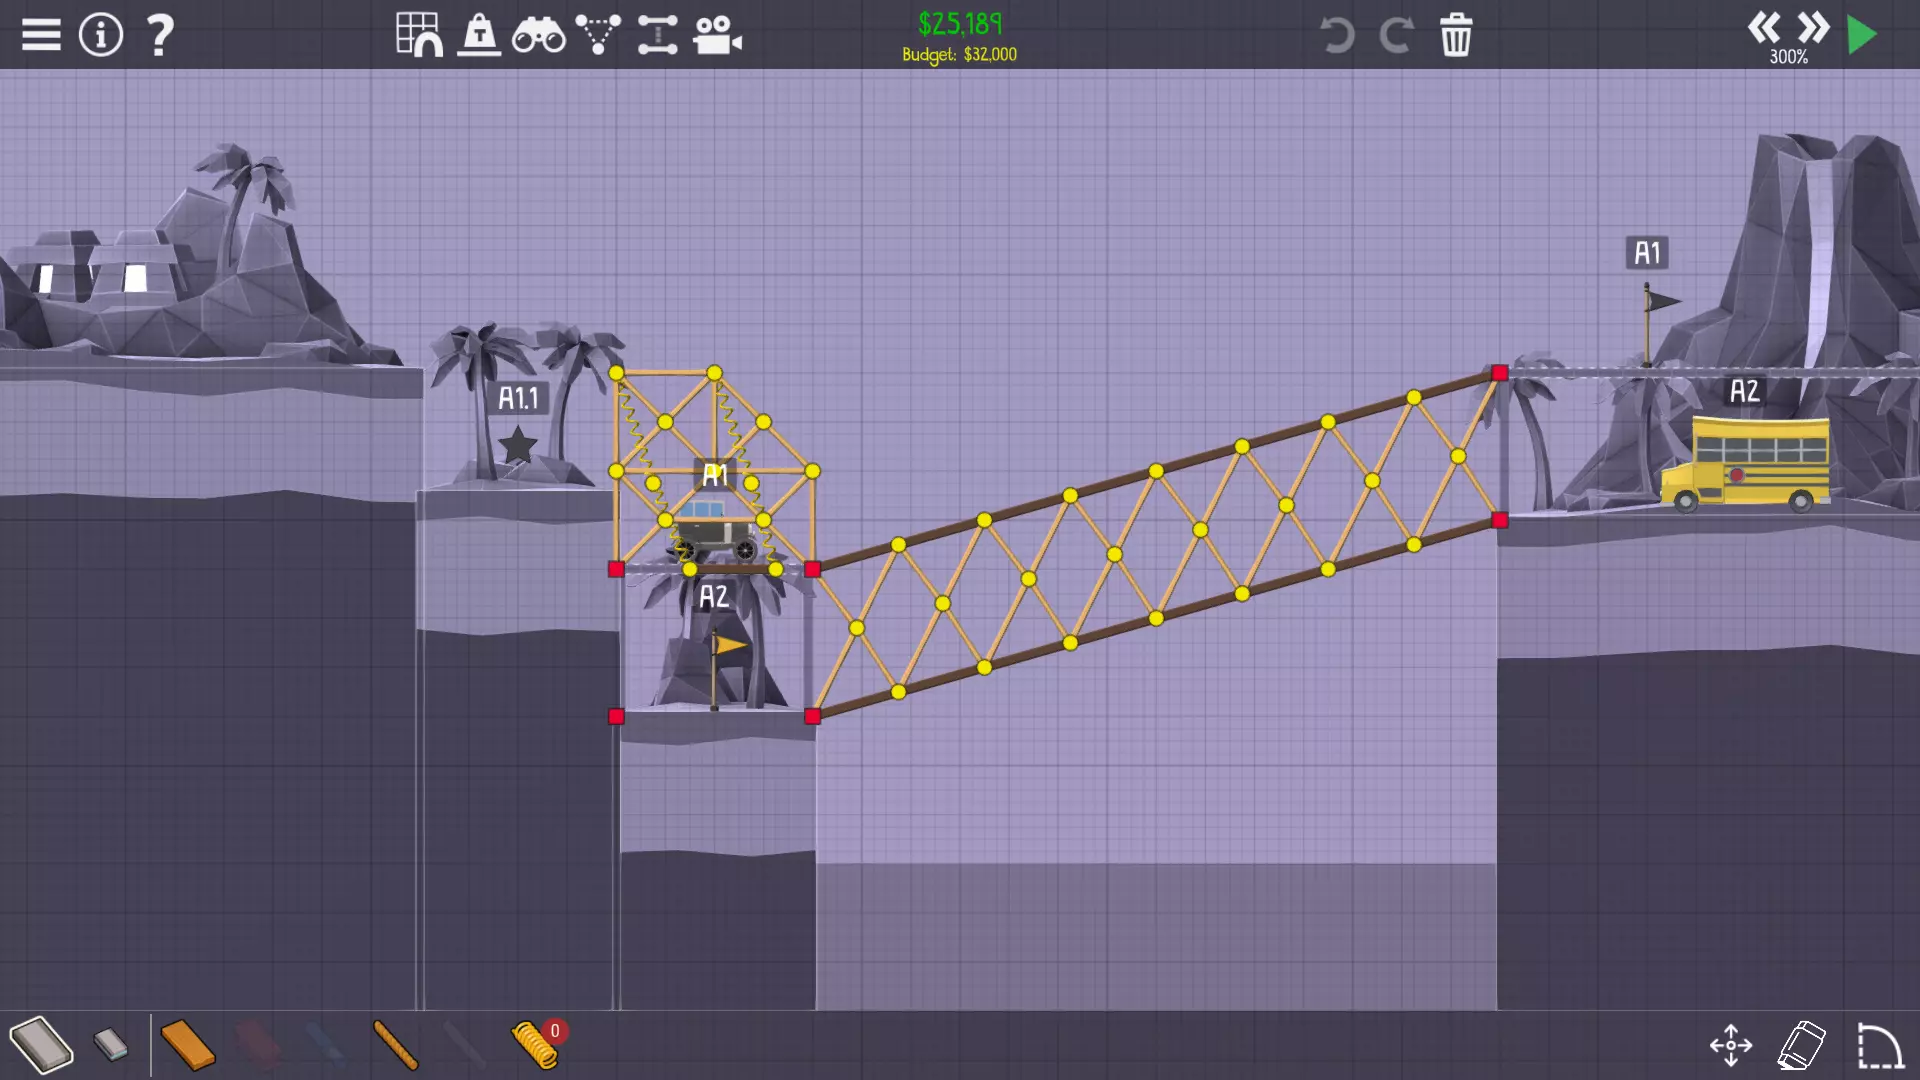Delete bridge with trash can icon
Viewport: 1920px width, 1080px height.
[1456, 35]
